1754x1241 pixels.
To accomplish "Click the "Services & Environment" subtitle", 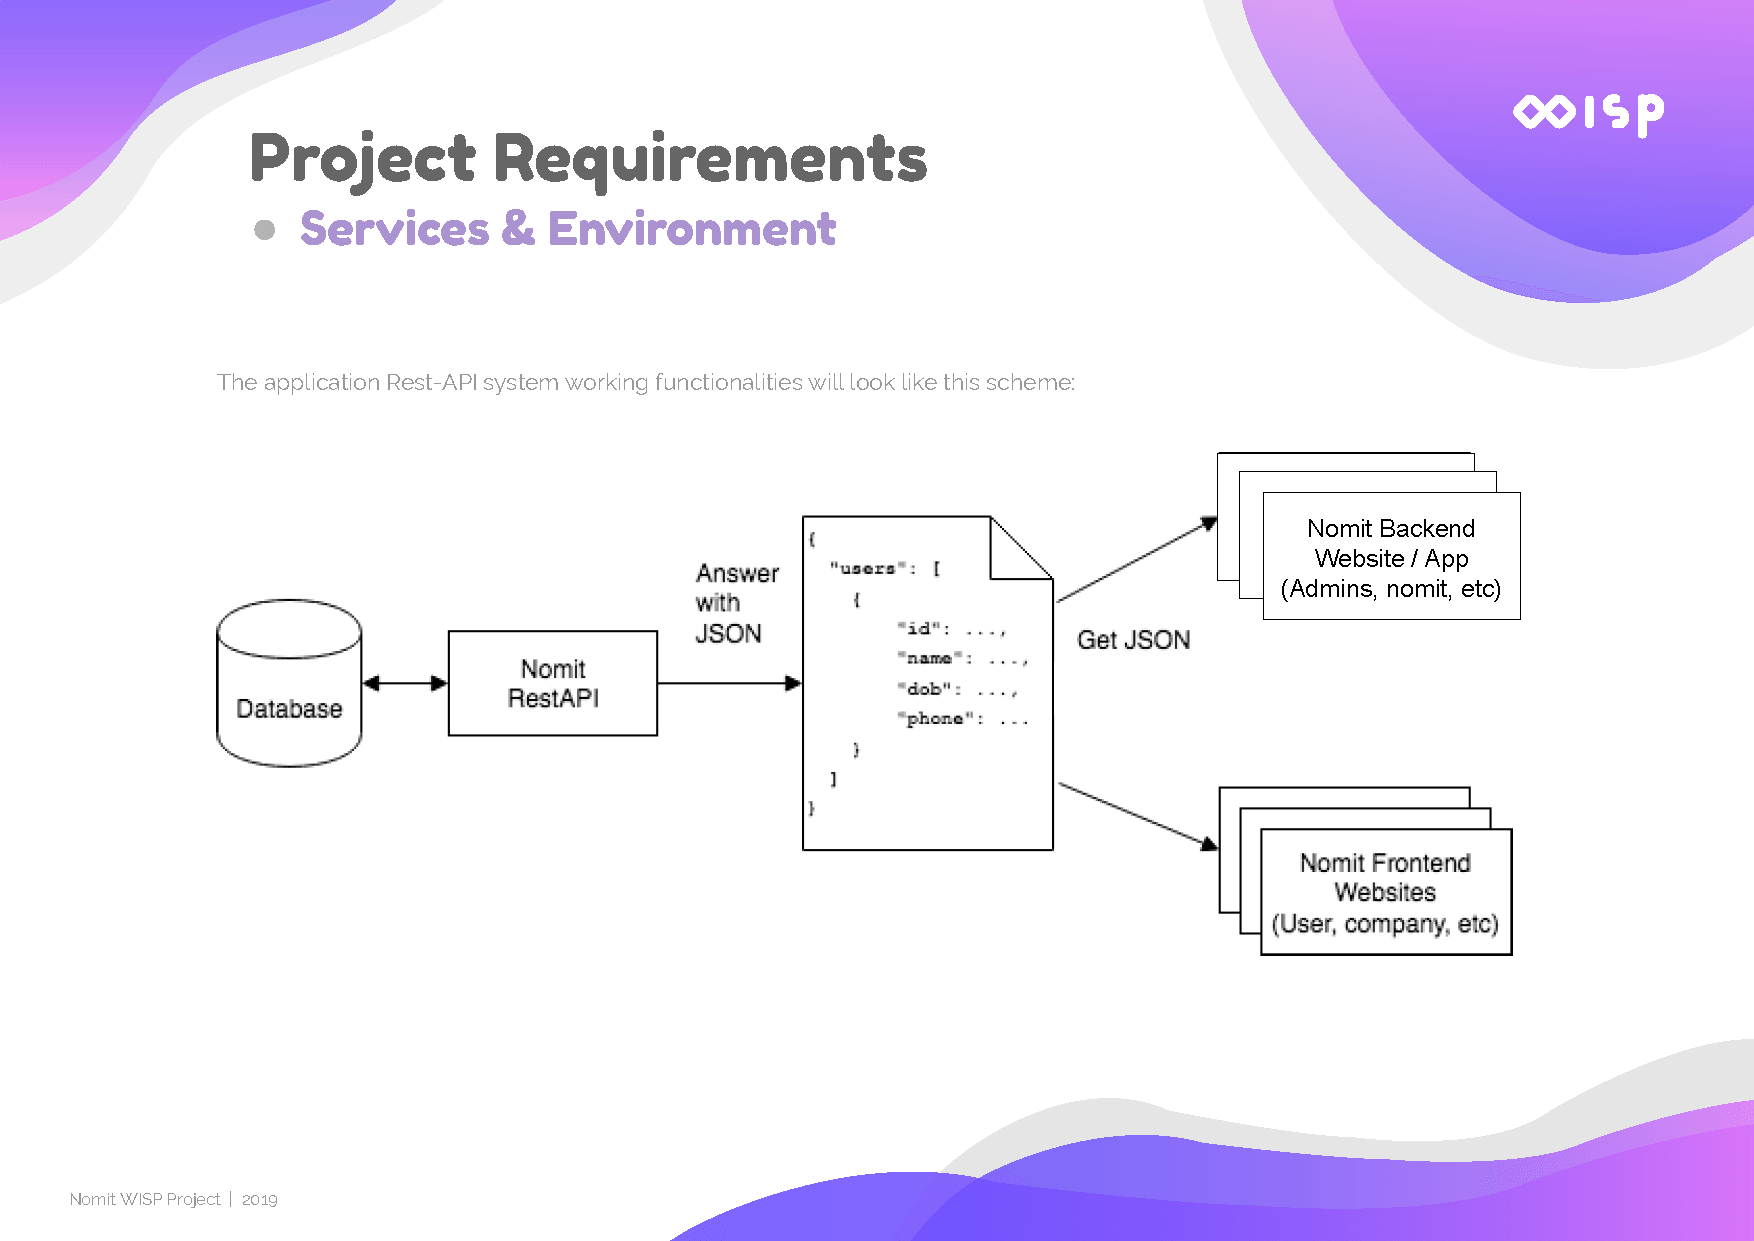I will tap(567, 229).
